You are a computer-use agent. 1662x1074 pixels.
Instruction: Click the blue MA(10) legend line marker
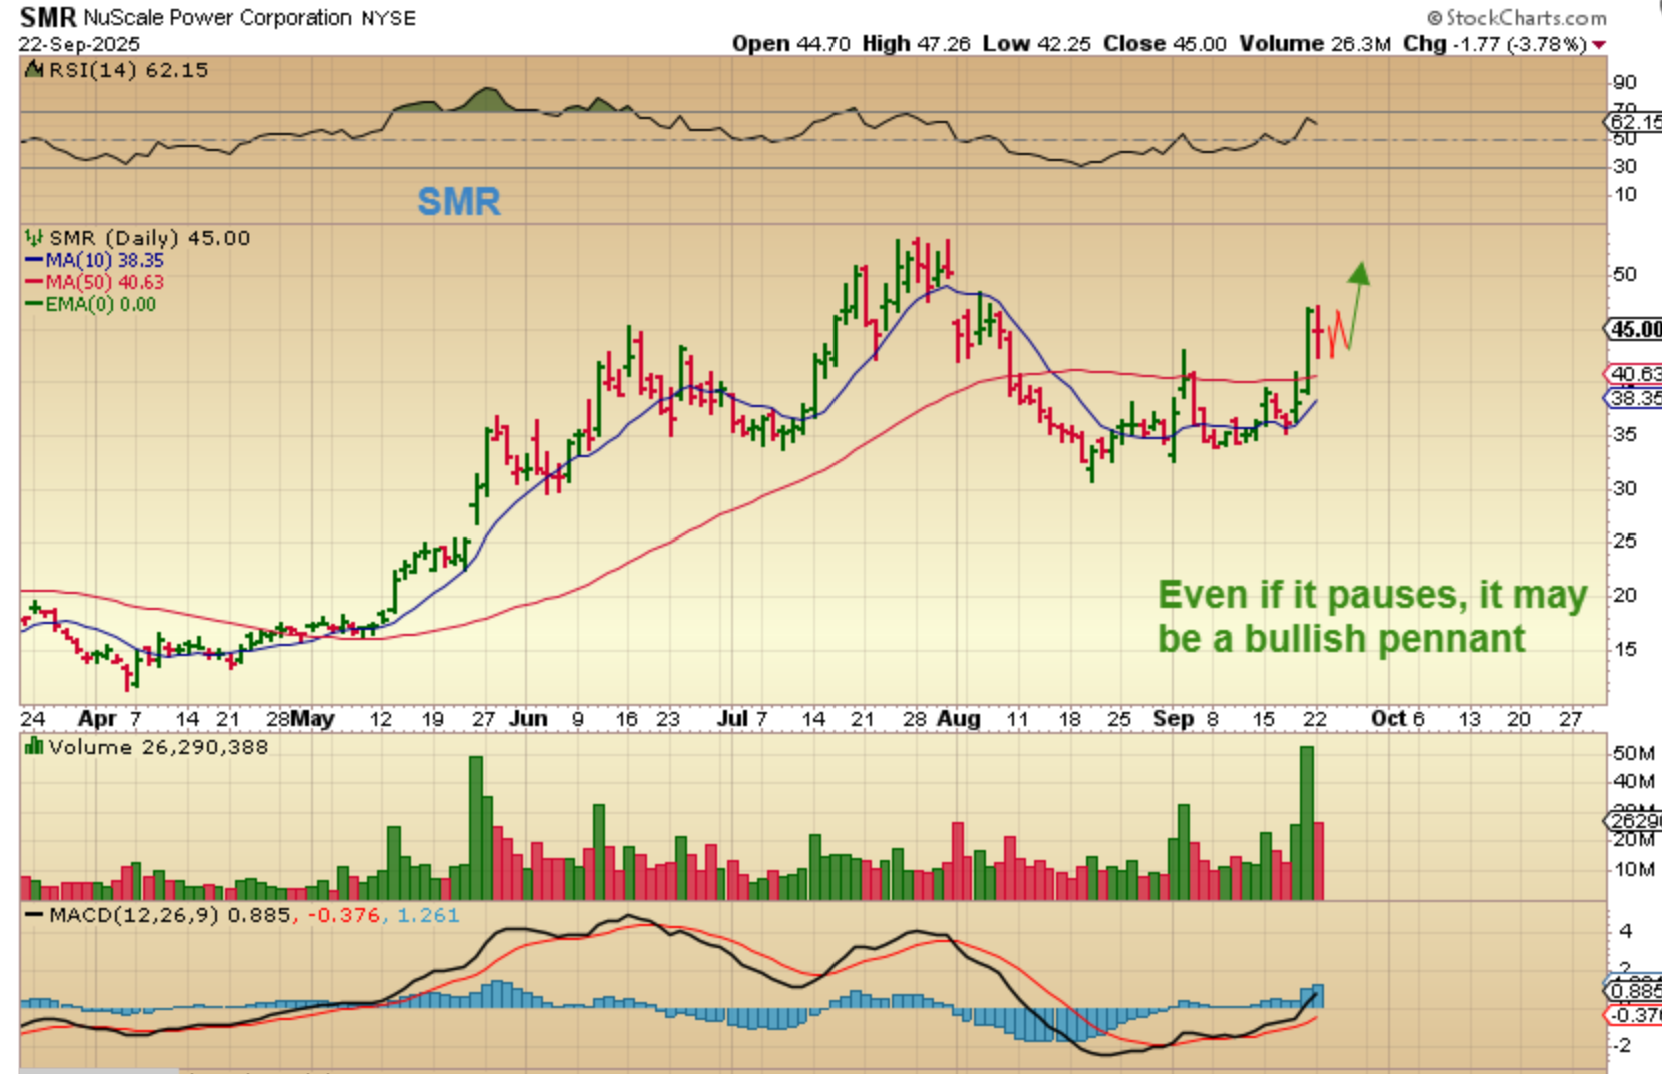[34, 261]
